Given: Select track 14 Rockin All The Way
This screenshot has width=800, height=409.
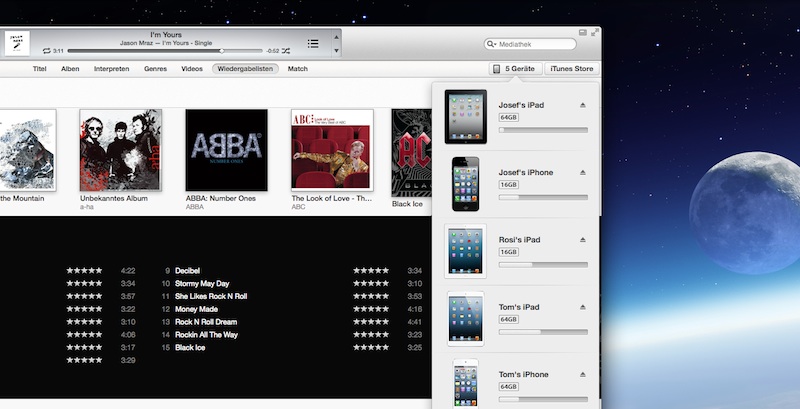Looking at the screenshot, I should coord(206,335).
